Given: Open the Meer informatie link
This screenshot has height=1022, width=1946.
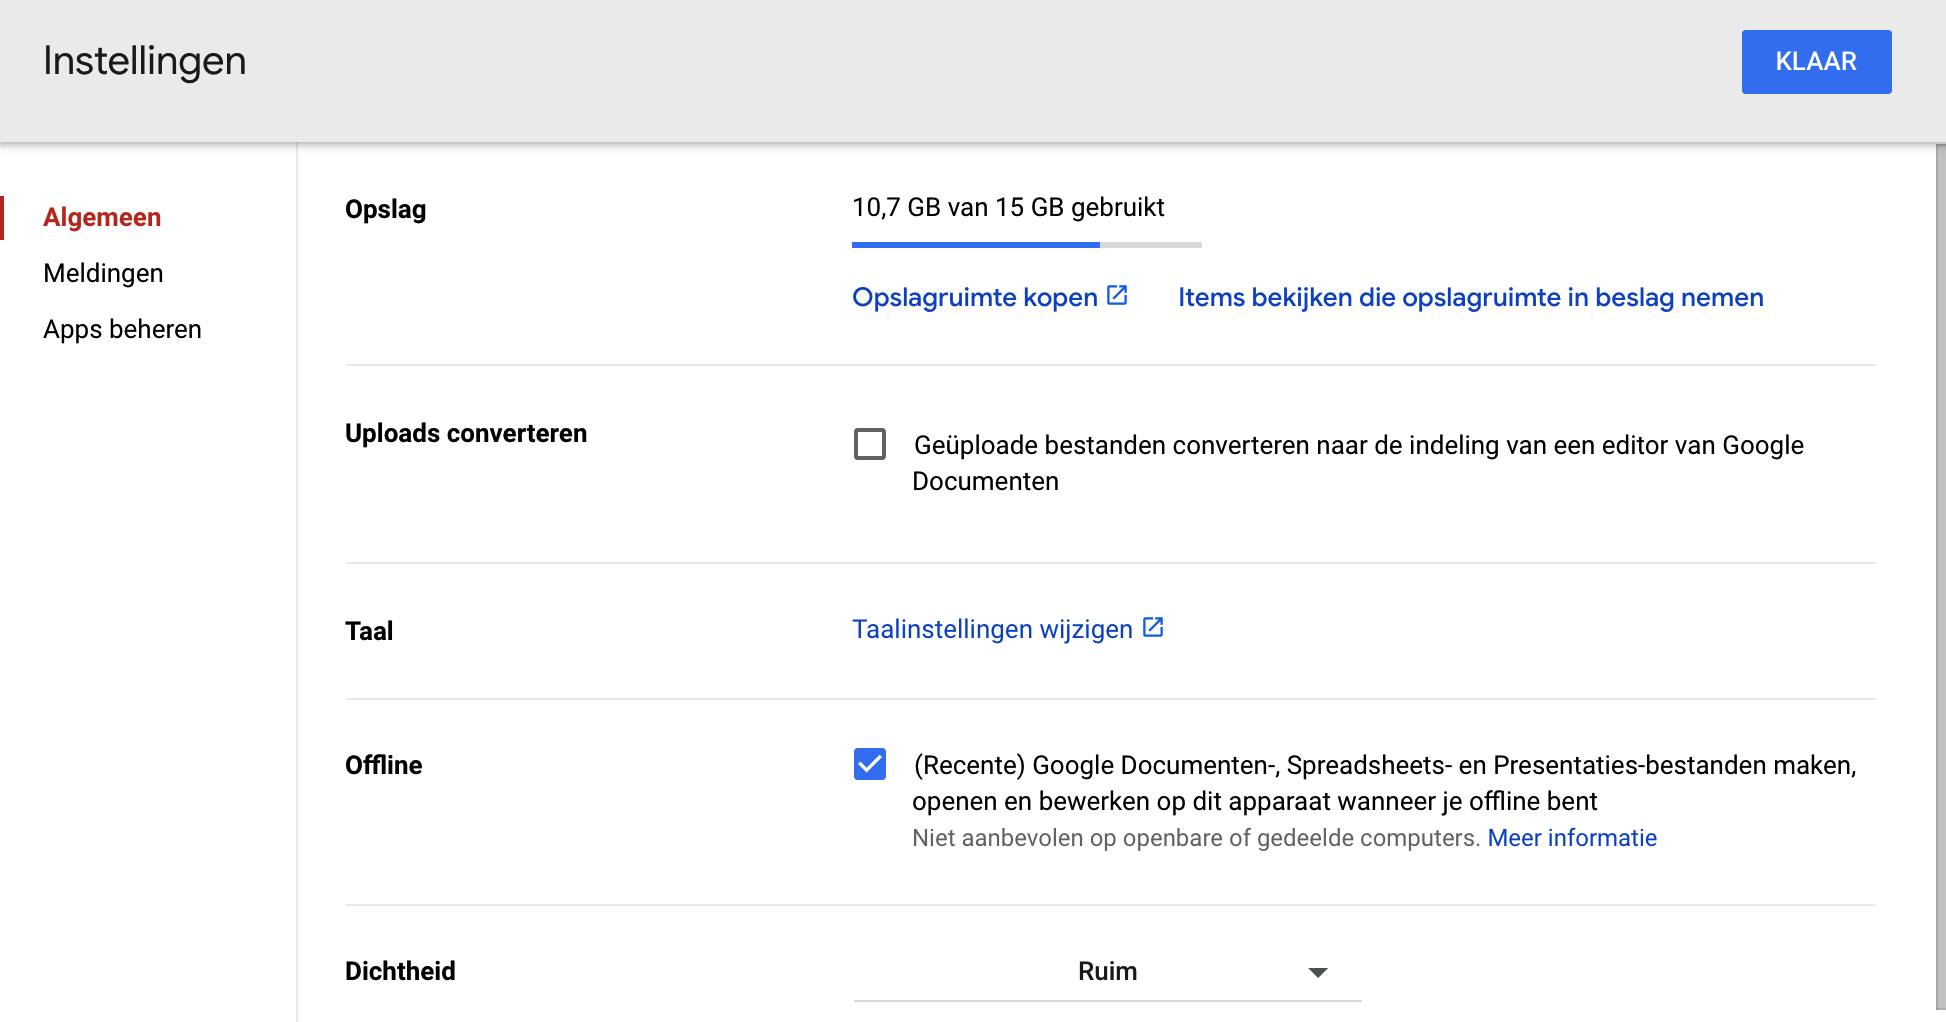Looking at the screenshot, I should [1572, 838].
